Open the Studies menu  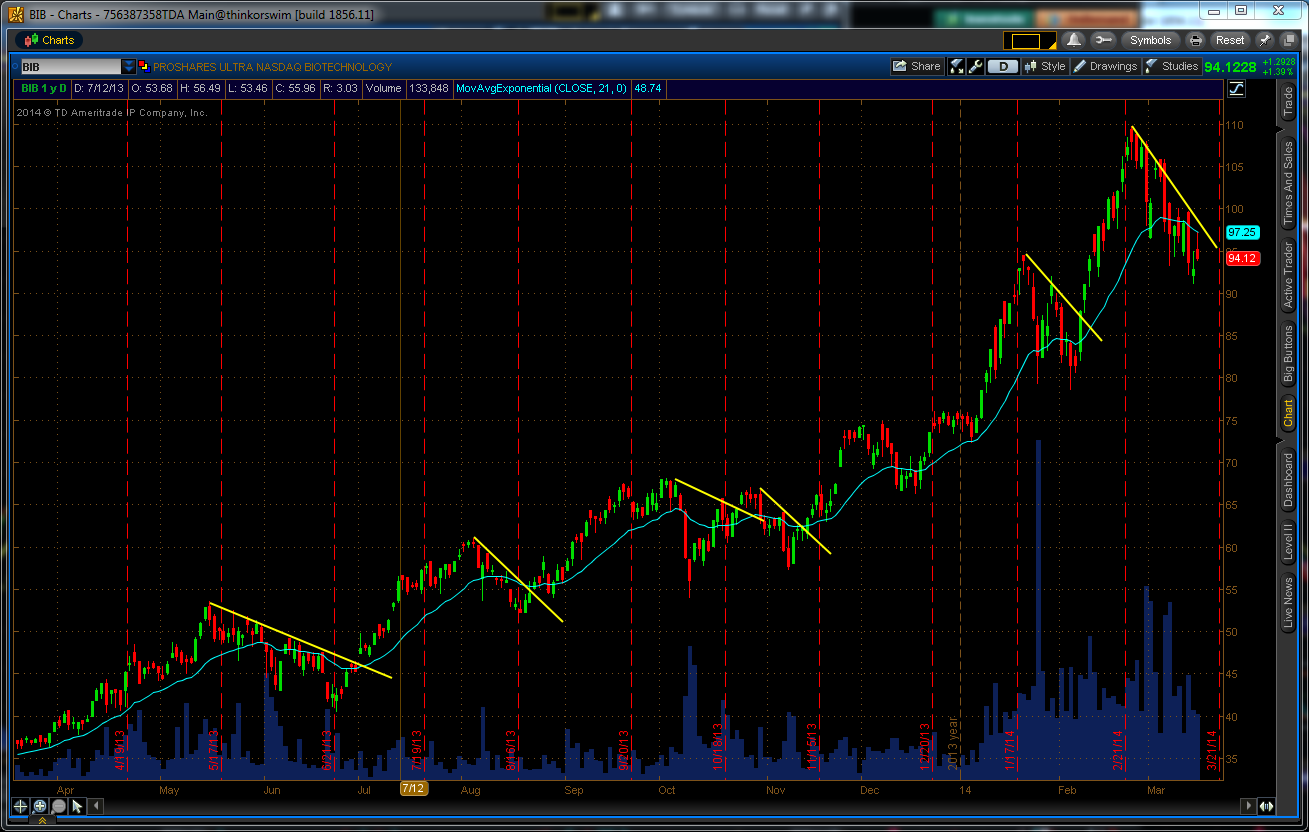click(x=1171, y=67)
